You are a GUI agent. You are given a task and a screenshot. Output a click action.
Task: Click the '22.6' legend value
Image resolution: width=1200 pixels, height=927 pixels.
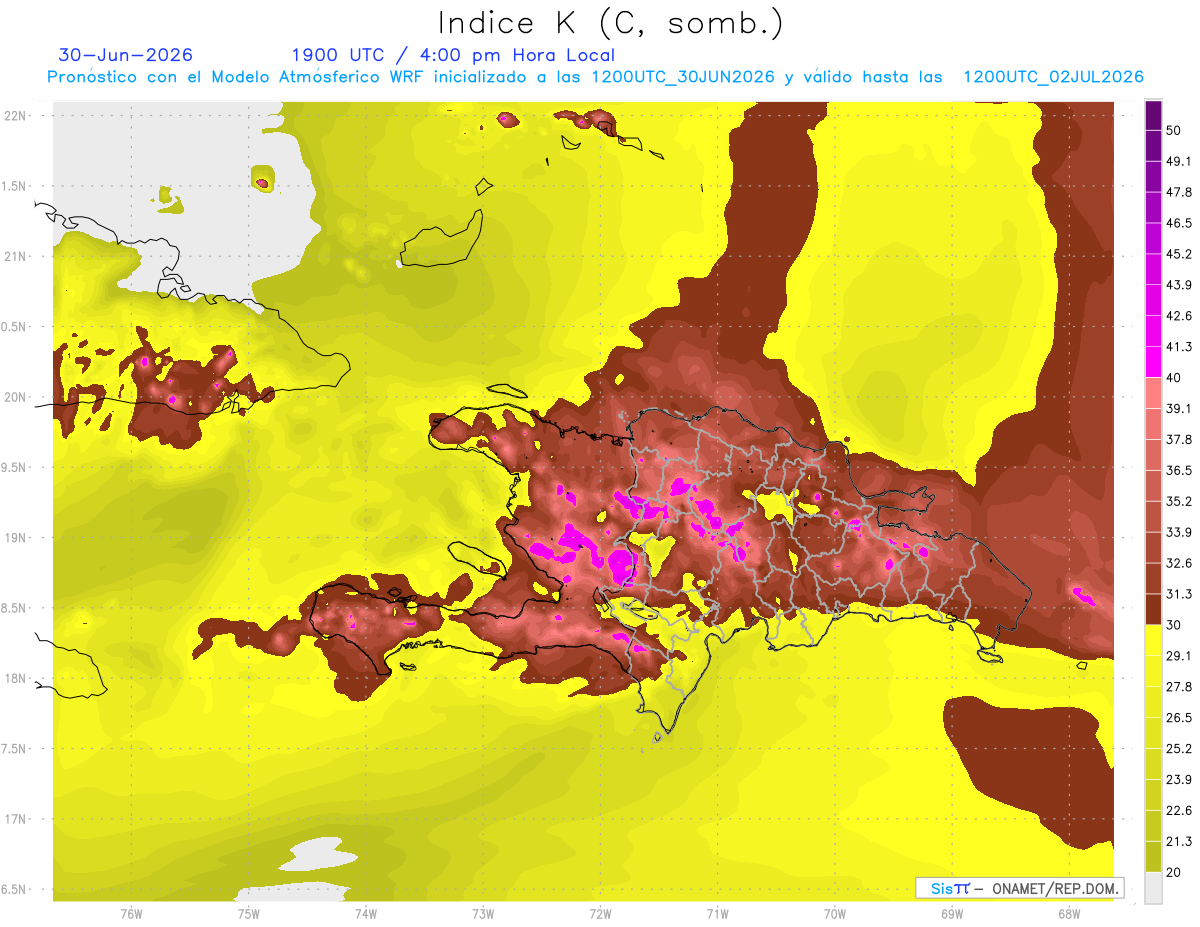[x=1179, y=811]
